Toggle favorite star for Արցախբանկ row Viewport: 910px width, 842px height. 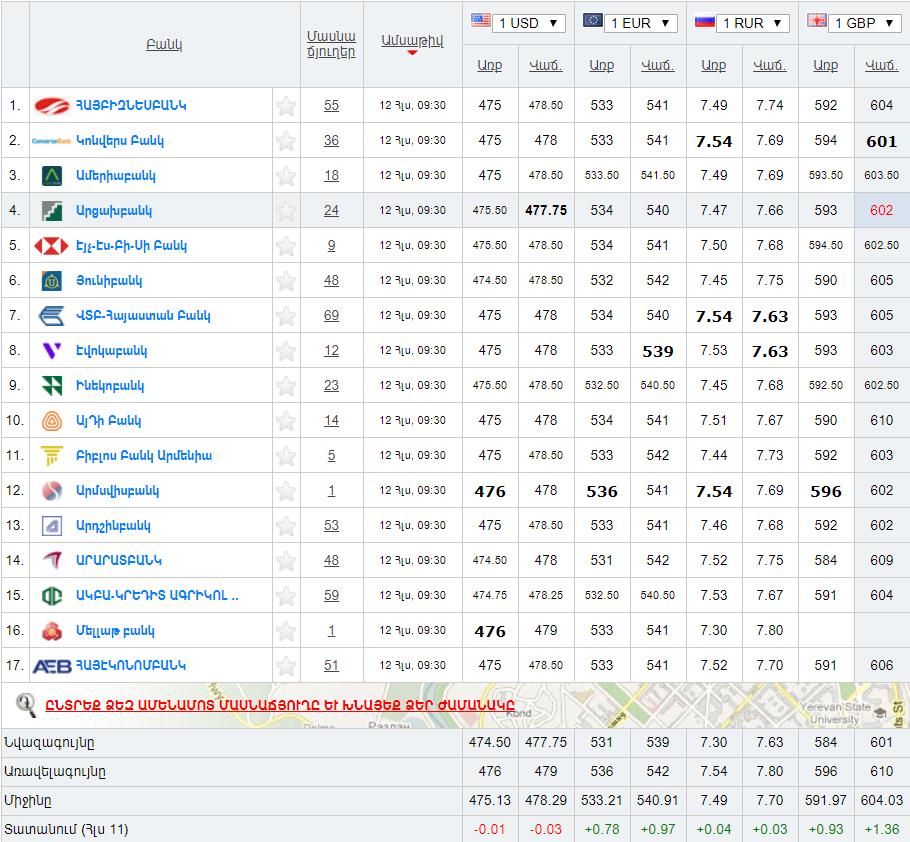point(286,211)
